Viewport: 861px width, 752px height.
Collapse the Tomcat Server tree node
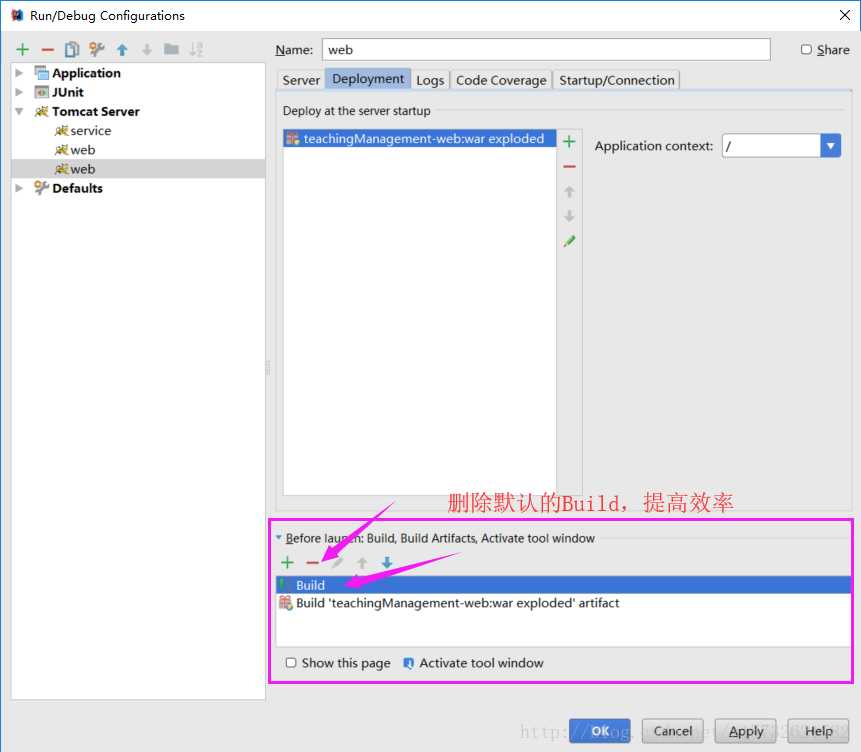pyautogui.click(x=19, y=112)
